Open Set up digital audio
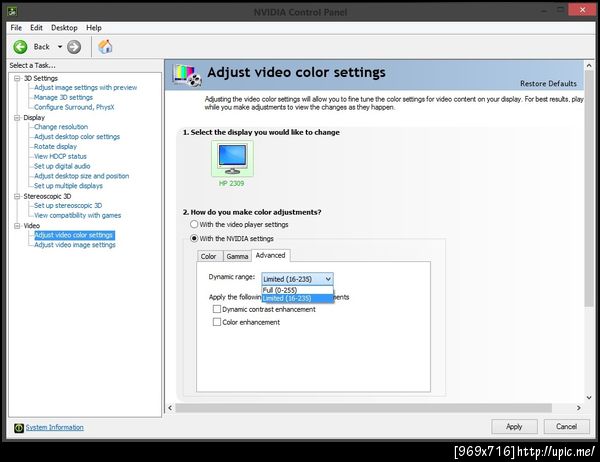600x462 pixels. coord(62,166)
